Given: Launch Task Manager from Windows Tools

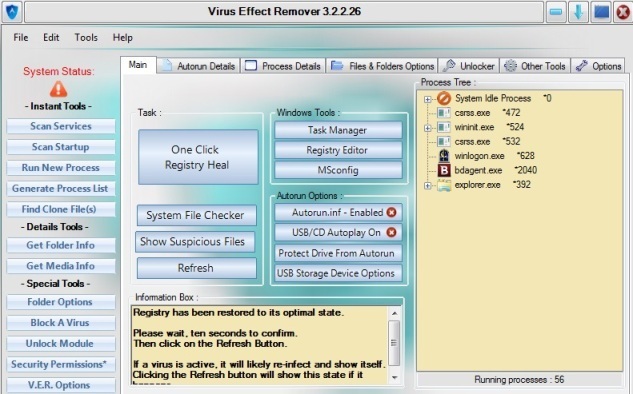Looking at the screenshot, I should point(338,130).
